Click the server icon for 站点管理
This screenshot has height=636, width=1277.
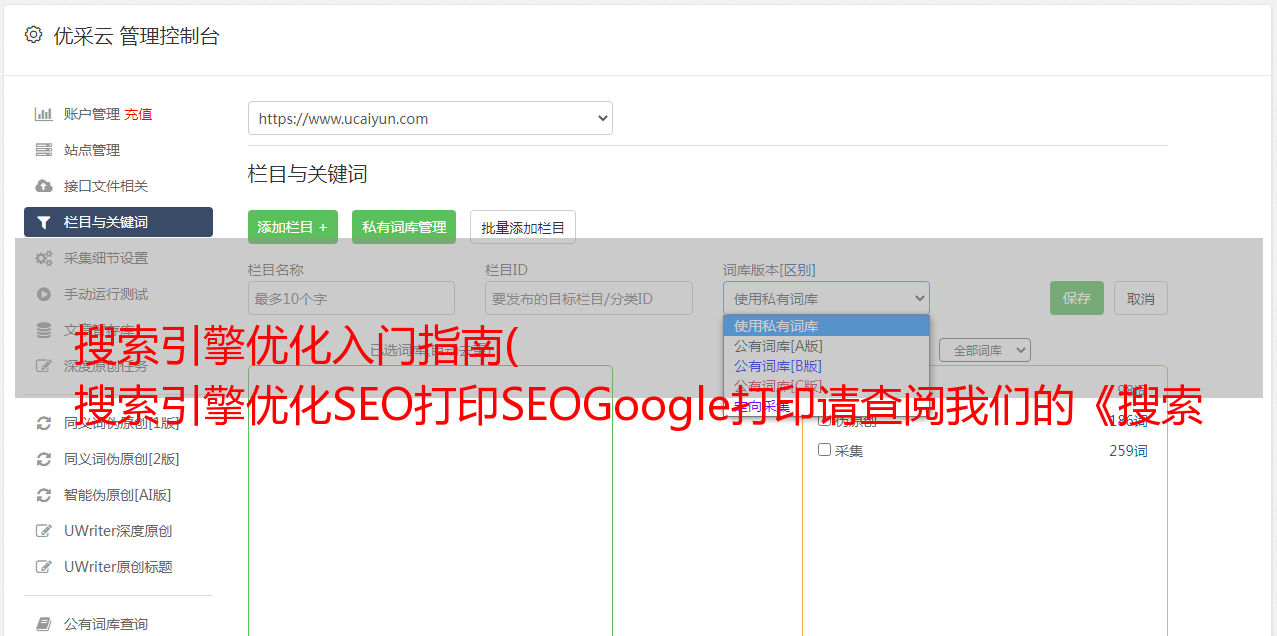click(44, 150)
